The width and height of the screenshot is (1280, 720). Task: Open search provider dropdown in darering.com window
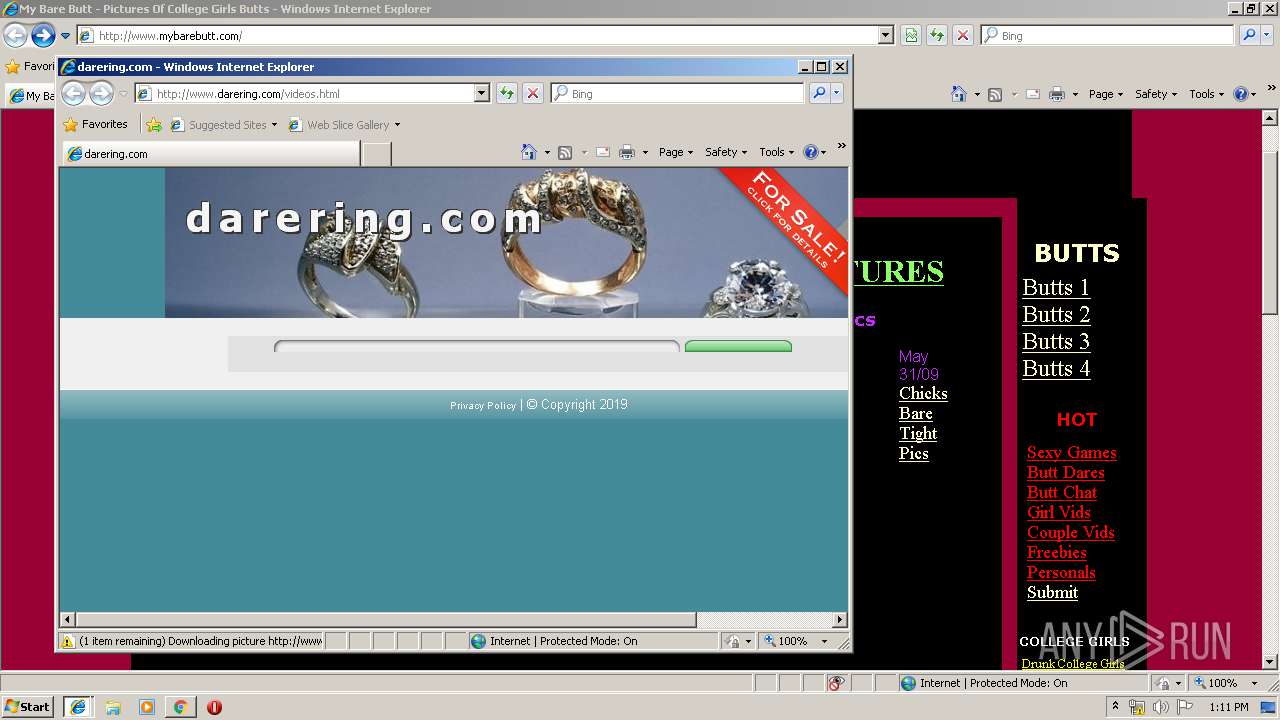(837, 93)
